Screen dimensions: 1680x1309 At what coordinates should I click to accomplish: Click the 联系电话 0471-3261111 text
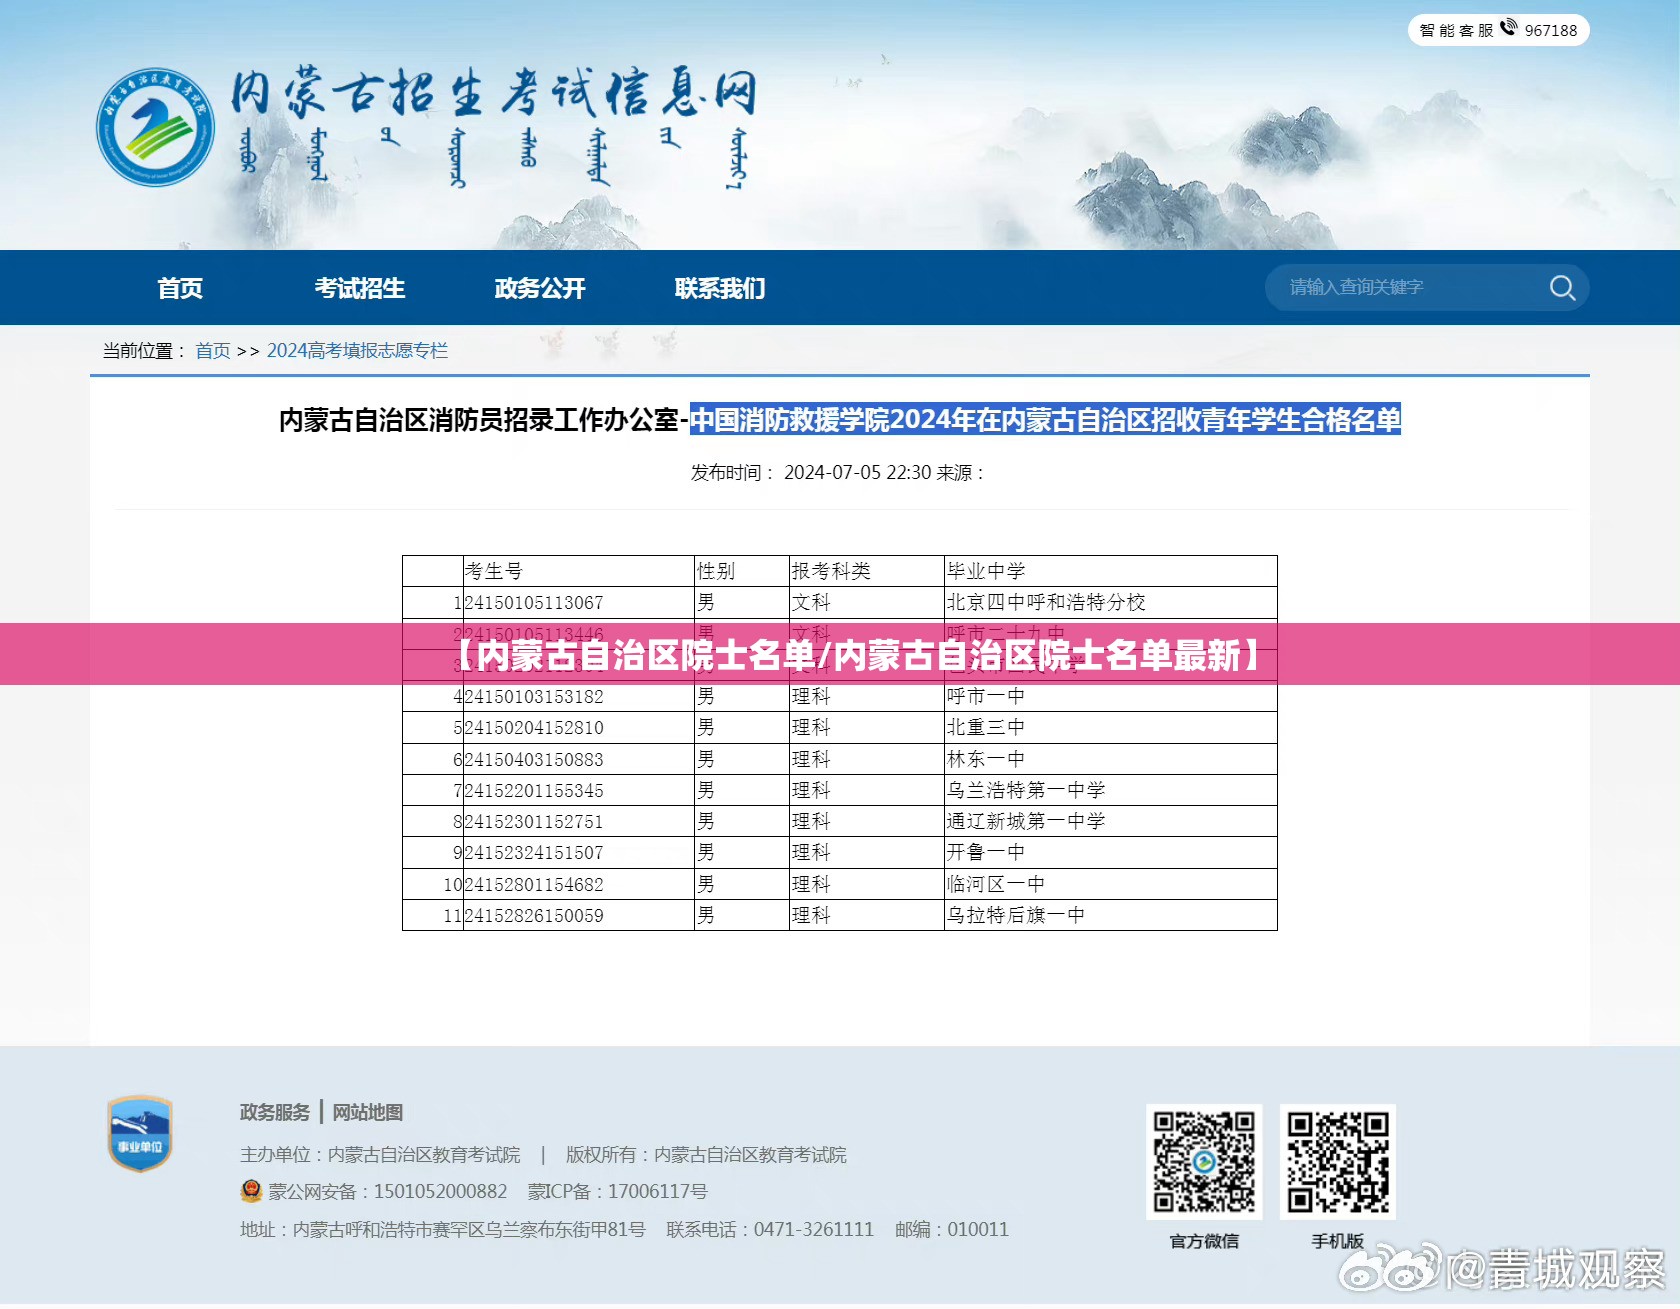tap(770, 1229)
